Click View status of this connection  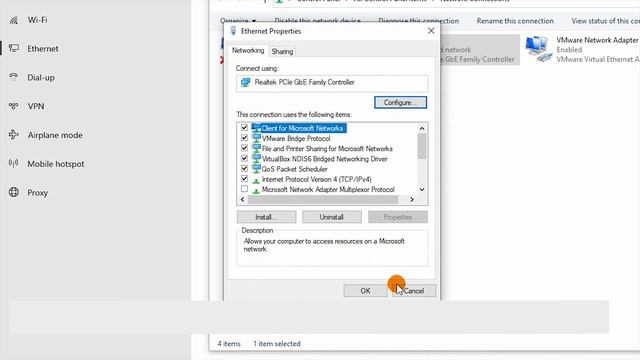[605, 21]
